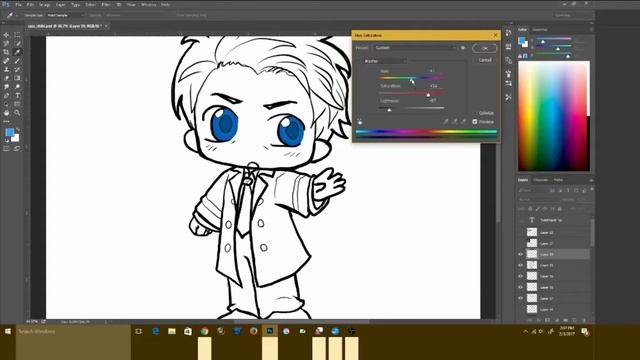
Task: Select the Move tool
Action: pyautogui.click(x=6, y=35)
